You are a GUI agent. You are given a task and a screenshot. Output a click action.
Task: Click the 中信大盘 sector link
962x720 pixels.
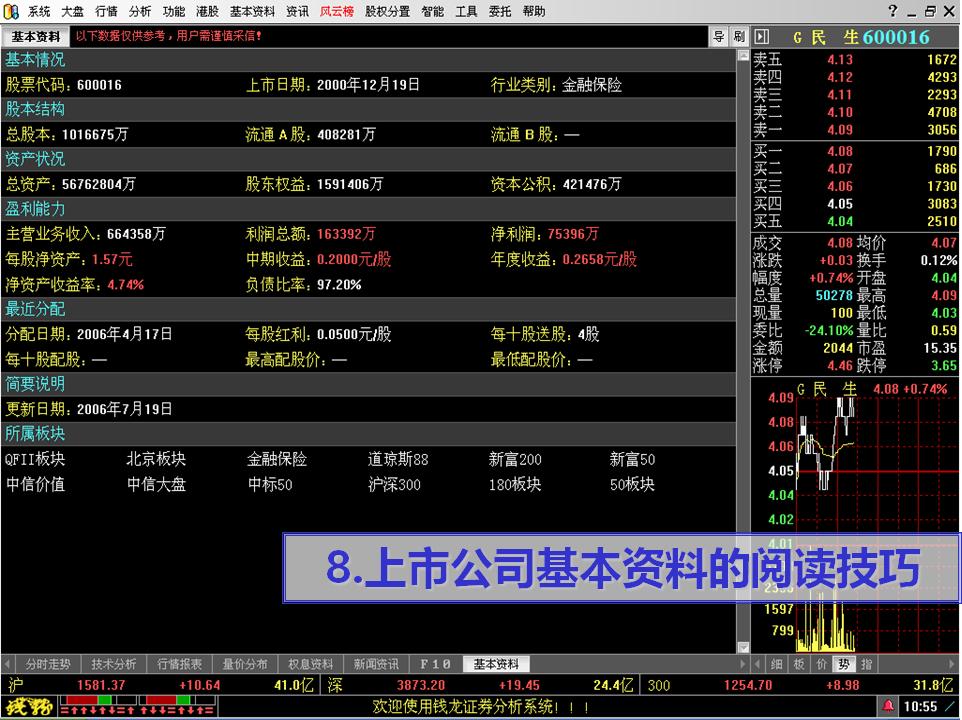click(156, 484)
